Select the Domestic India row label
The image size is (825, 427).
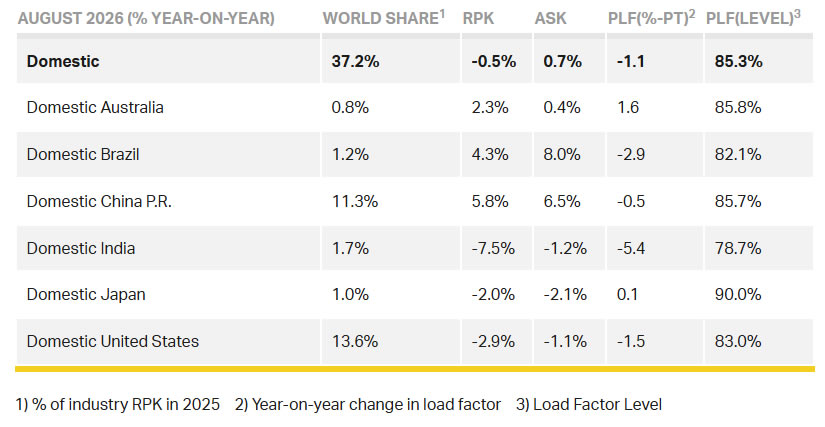[x=81, y=248]
